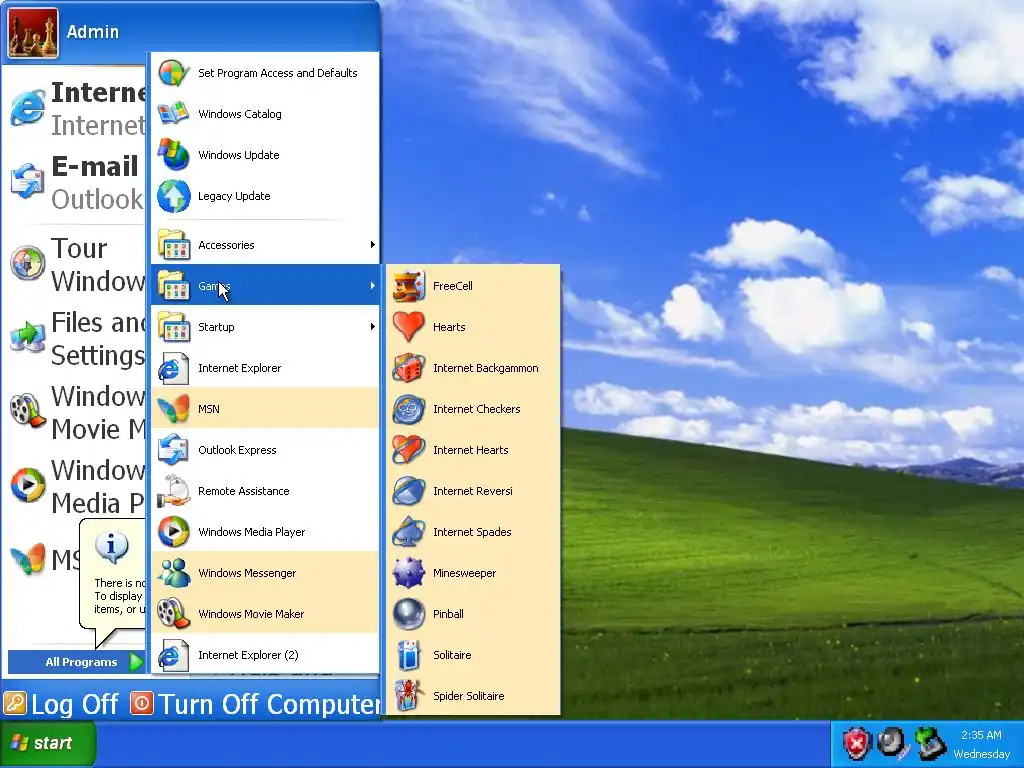Launch the Minesweeper mine icon
This screenshot has width=1024, height=768.
pos(409,573)
